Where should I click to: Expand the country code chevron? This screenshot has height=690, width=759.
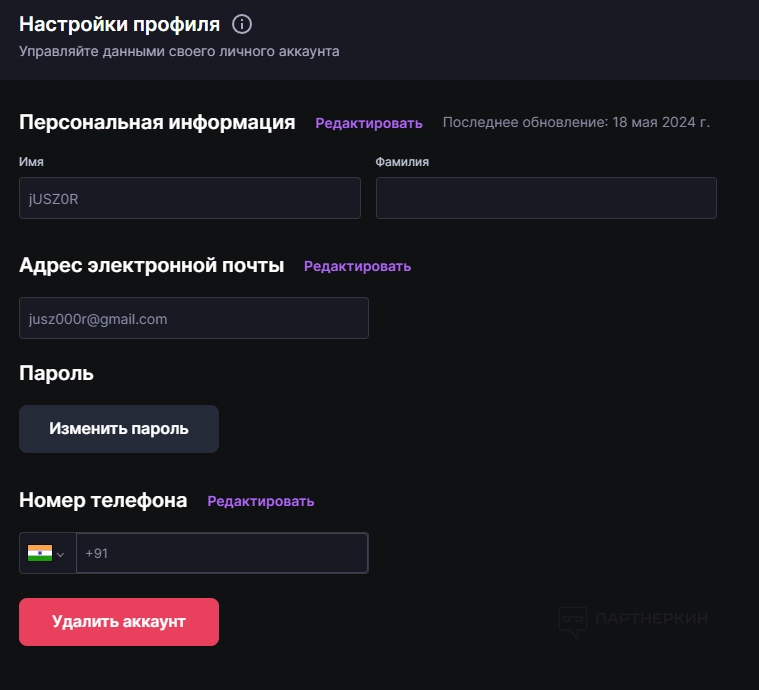(61, 555)
